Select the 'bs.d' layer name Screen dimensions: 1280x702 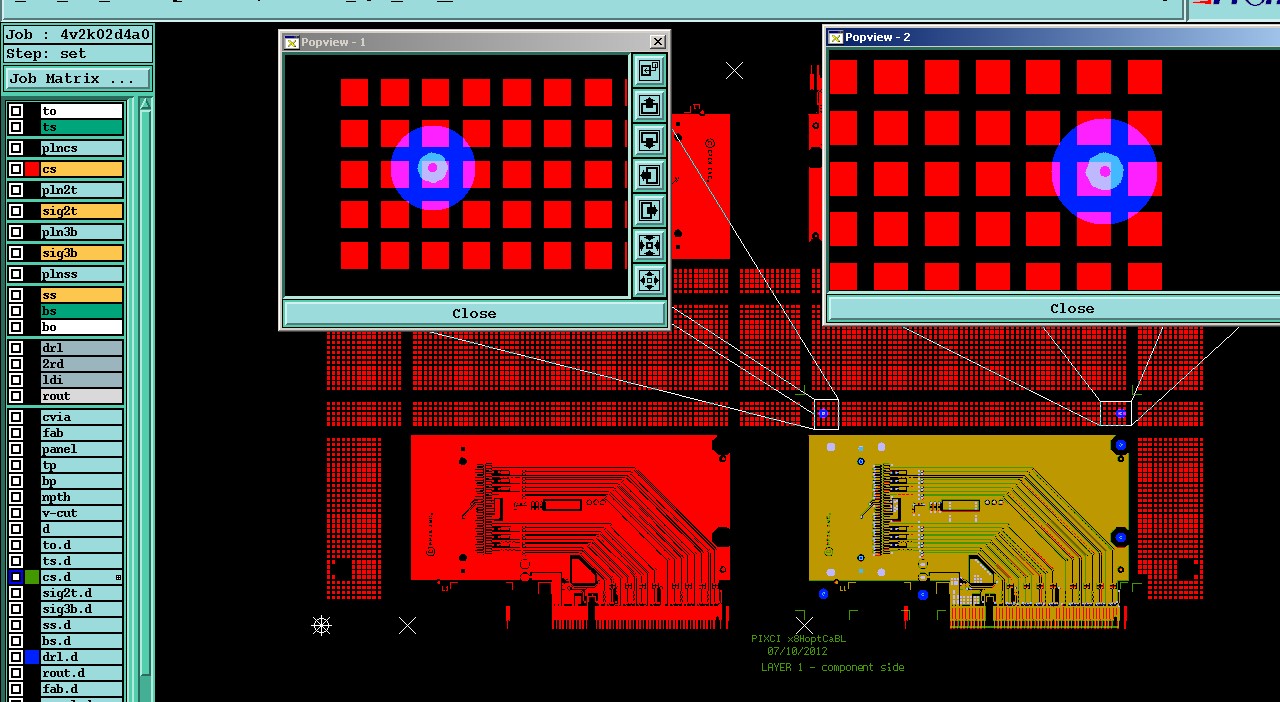(x=82, y=641)
